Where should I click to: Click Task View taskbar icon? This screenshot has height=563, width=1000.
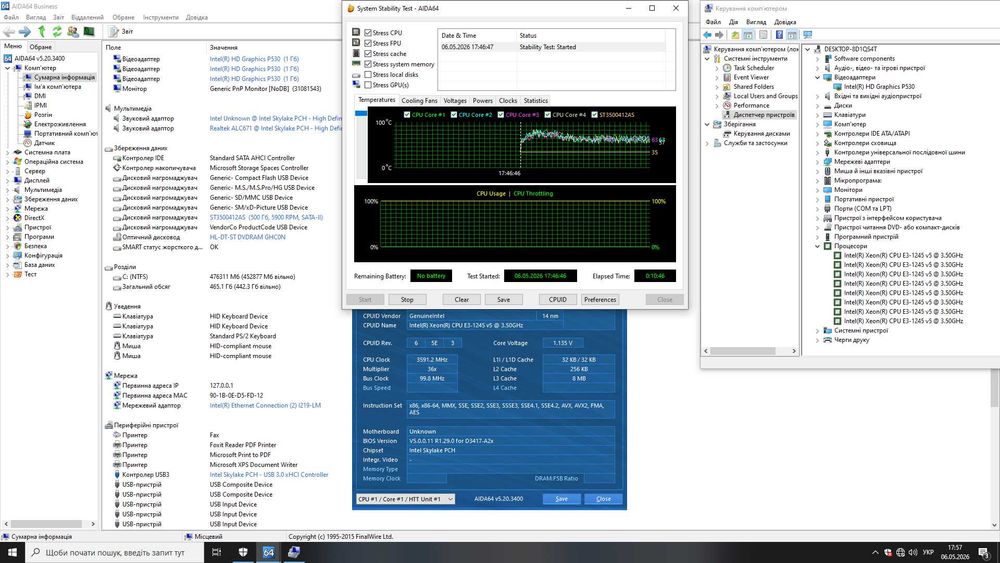point(216,552)
